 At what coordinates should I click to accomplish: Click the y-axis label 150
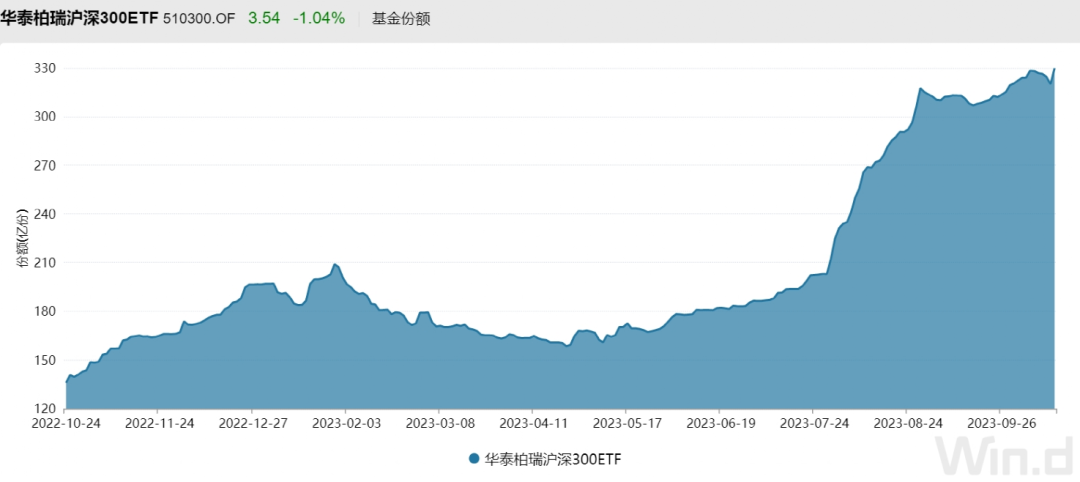point(45,360)
